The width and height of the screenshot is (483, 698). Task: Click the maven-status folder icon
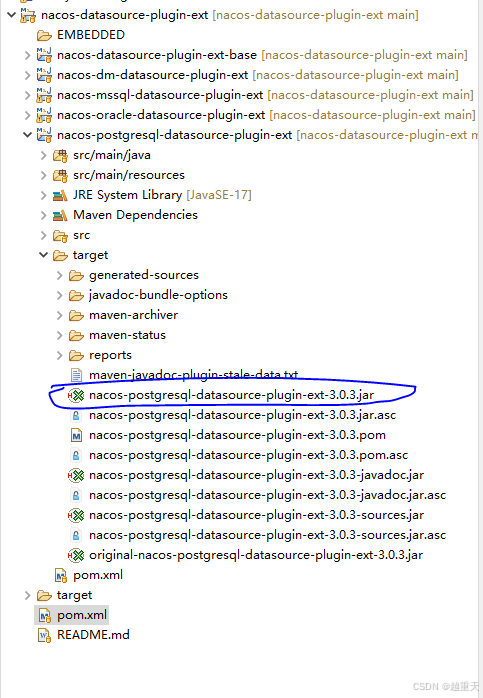76,336
